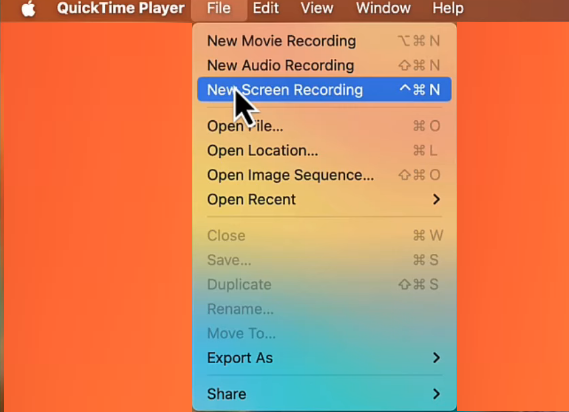This screenshot has height=412, width=569.
Task: Open the Window menu
Action: [x=383, y=8]
